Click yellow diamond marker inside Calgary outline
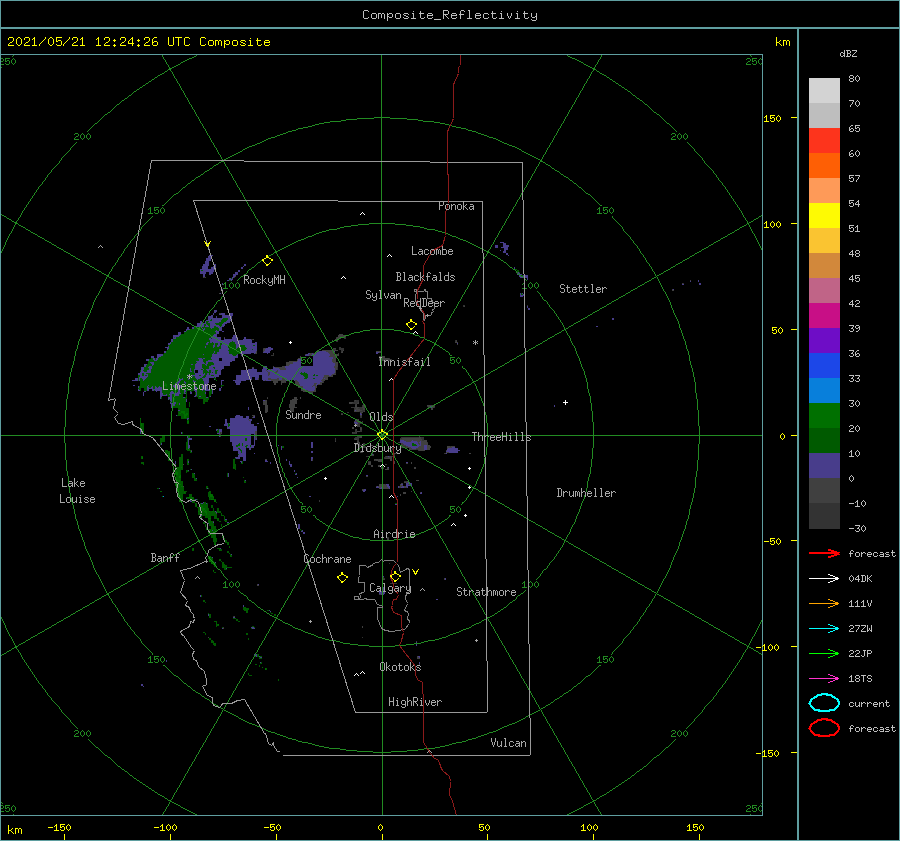Screen dimensions: 900x841 click(x=395, y=576)
